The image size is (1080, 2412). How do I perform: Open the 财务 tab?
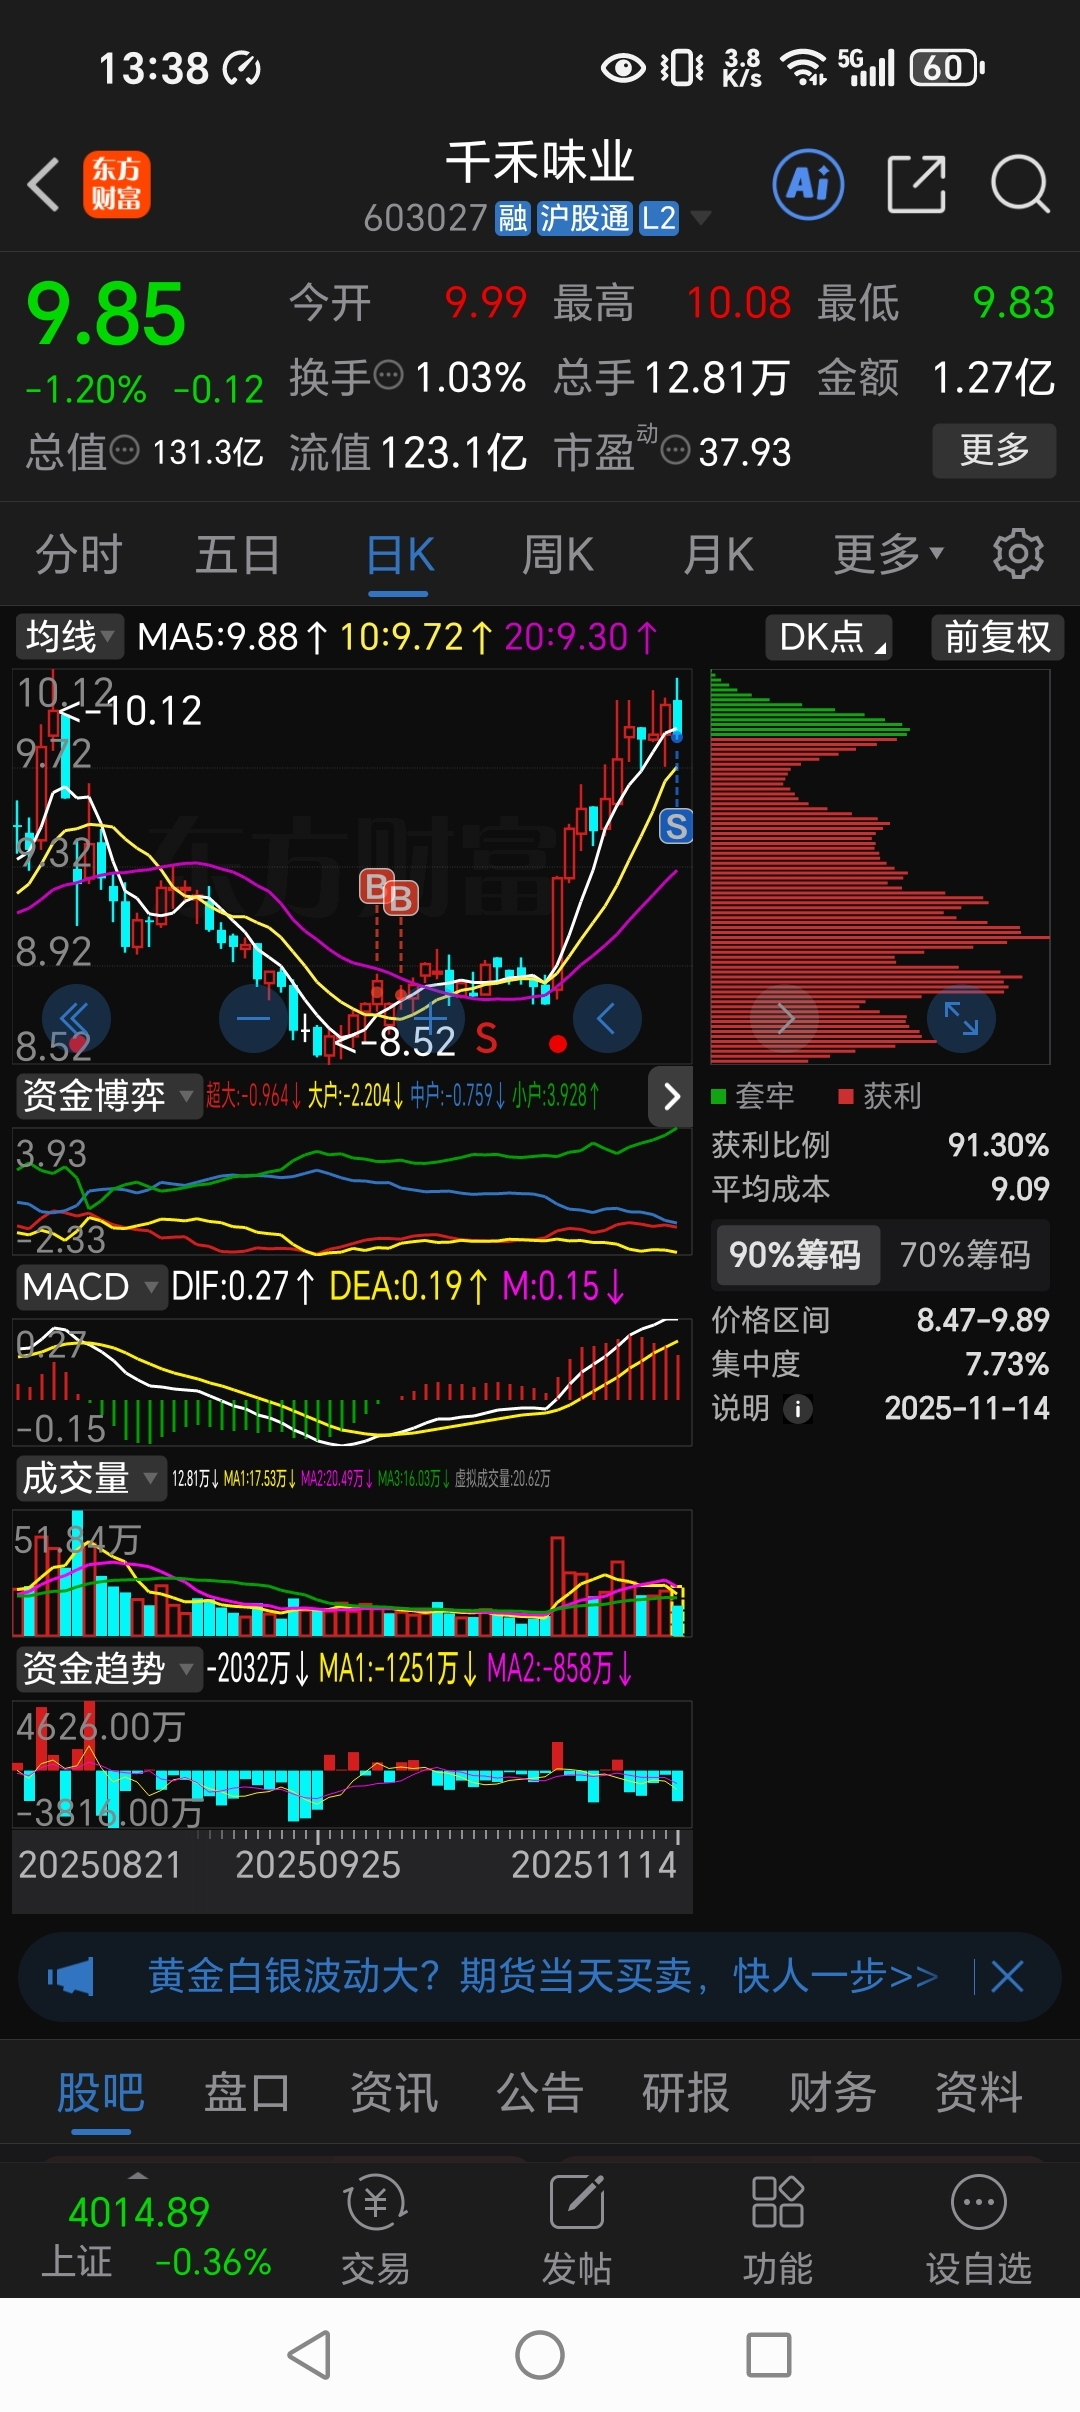tap(832, 2092)
